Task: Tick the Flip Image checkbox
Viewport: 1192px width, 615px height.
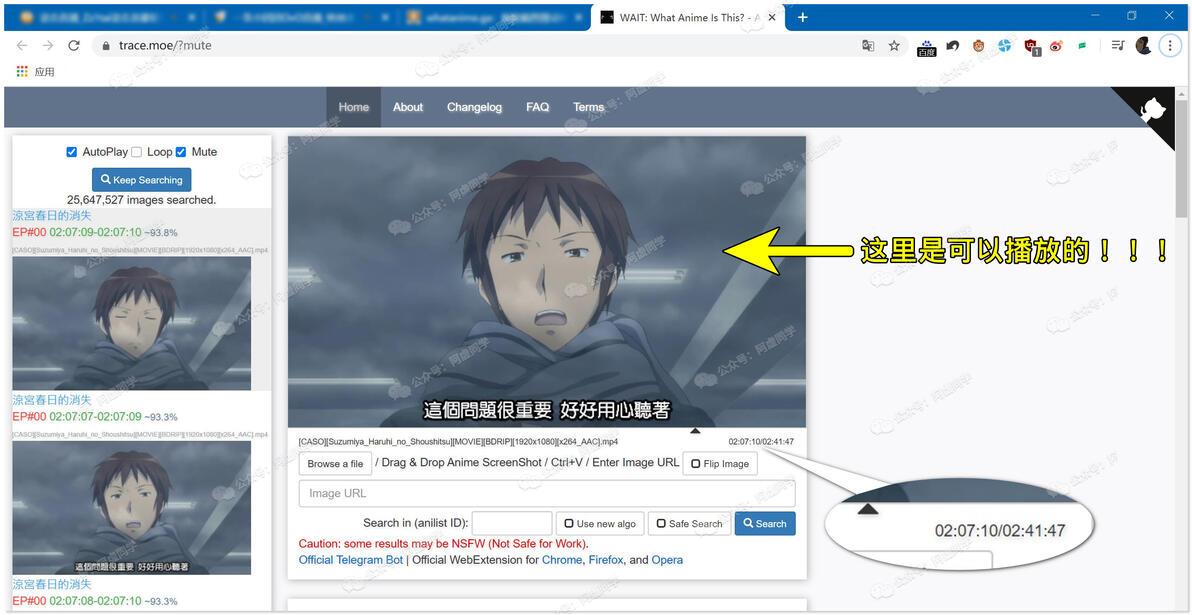Action: 696,464
